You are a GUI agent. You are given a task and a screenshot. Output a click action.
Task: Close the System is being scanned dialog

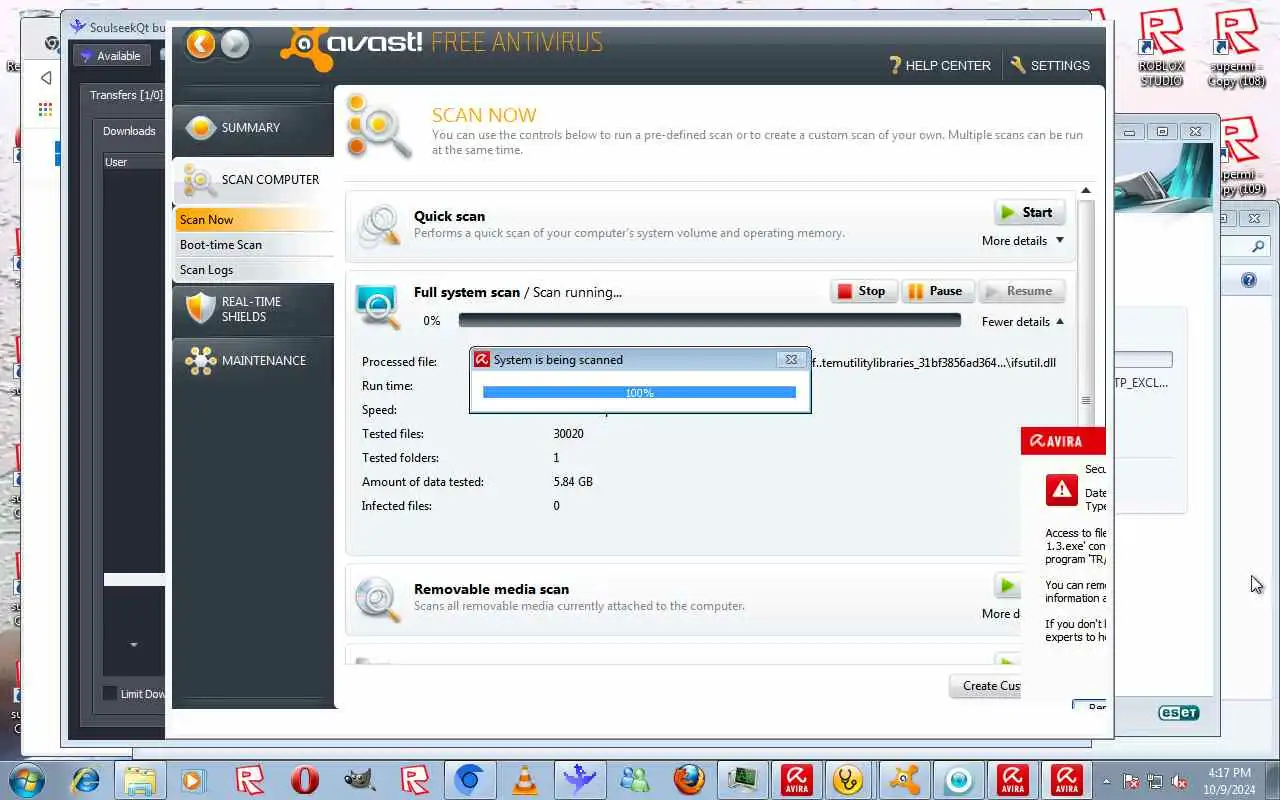click(x=791, y=360)
